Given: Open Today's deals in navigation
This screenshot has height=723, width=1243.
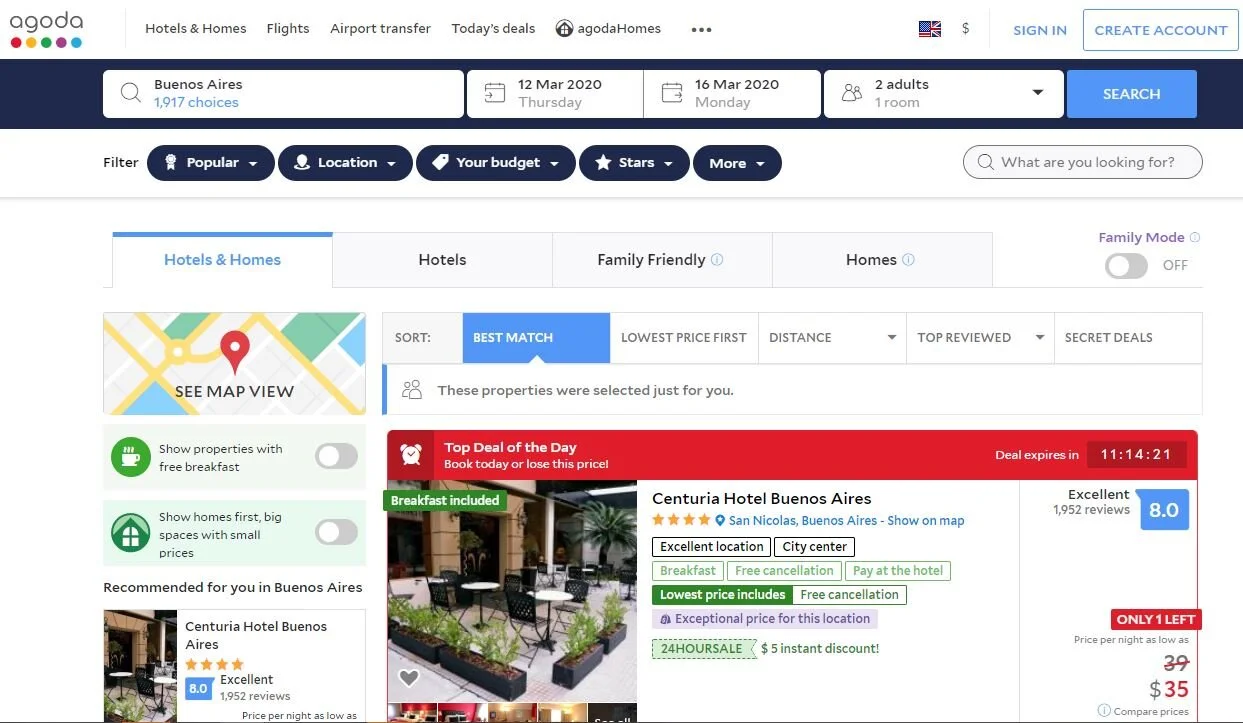Looking at the screenshot, I should click(x=493, y=29).
